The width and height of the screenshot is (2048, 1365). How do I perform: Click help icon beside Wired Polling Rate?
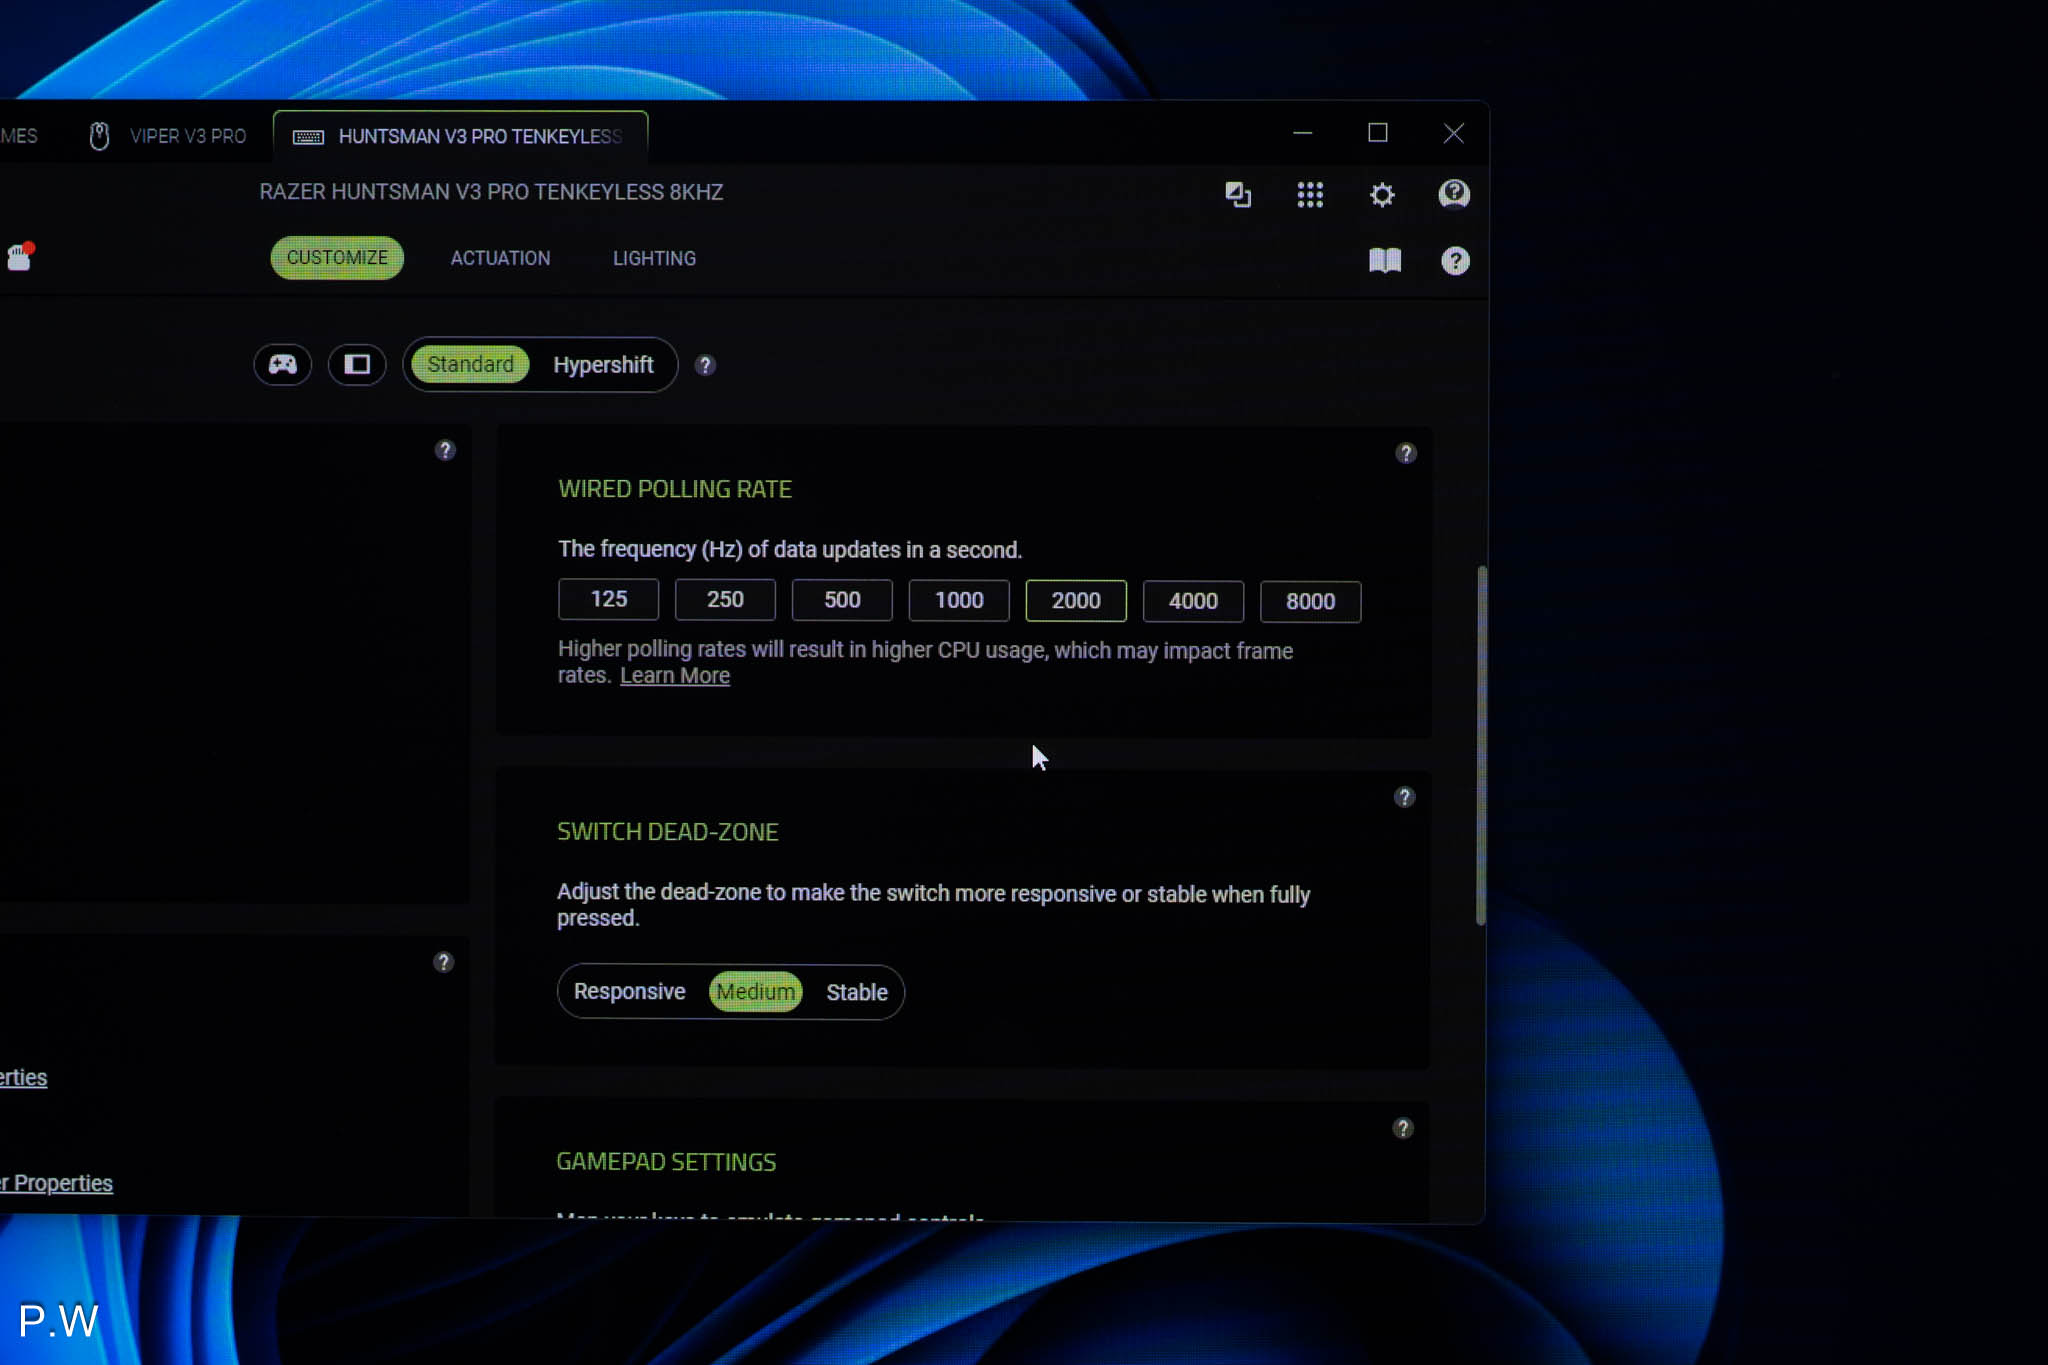pos(1406,453)
